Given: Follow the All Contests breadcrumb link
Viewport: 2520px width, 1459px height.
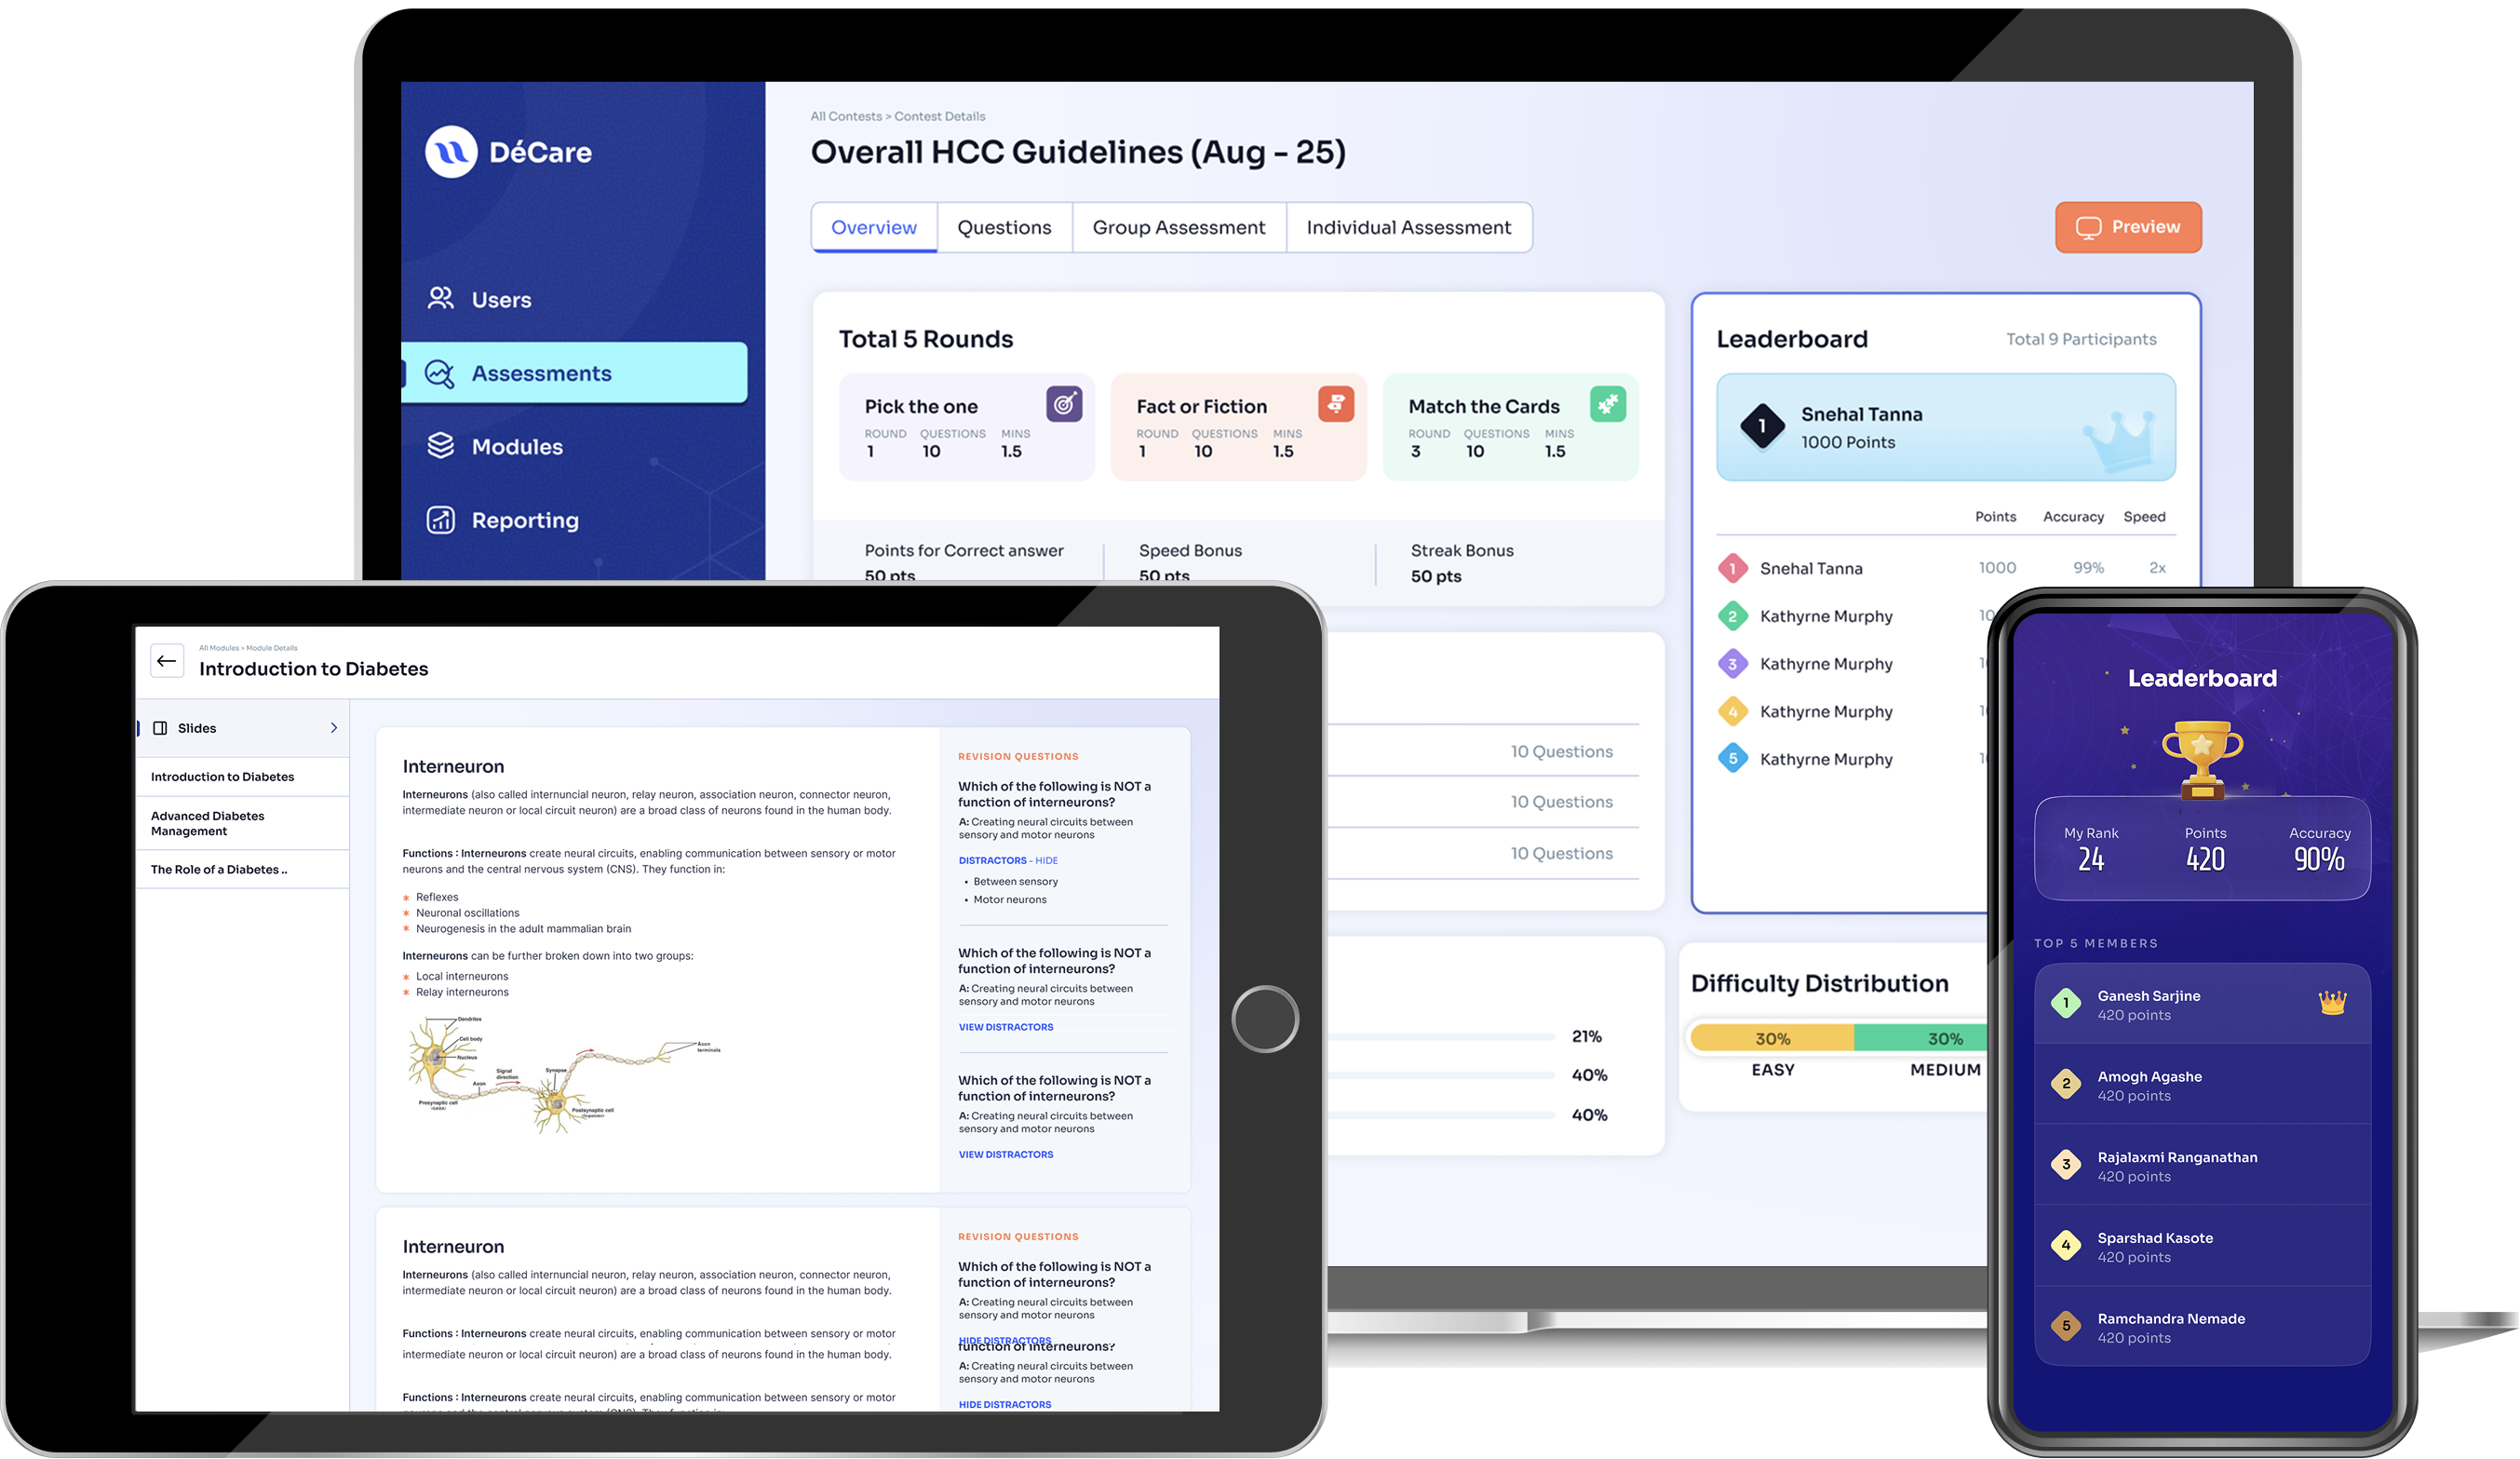Looking at the screenshot, I should pyautogui.click(x=845, y=116).
